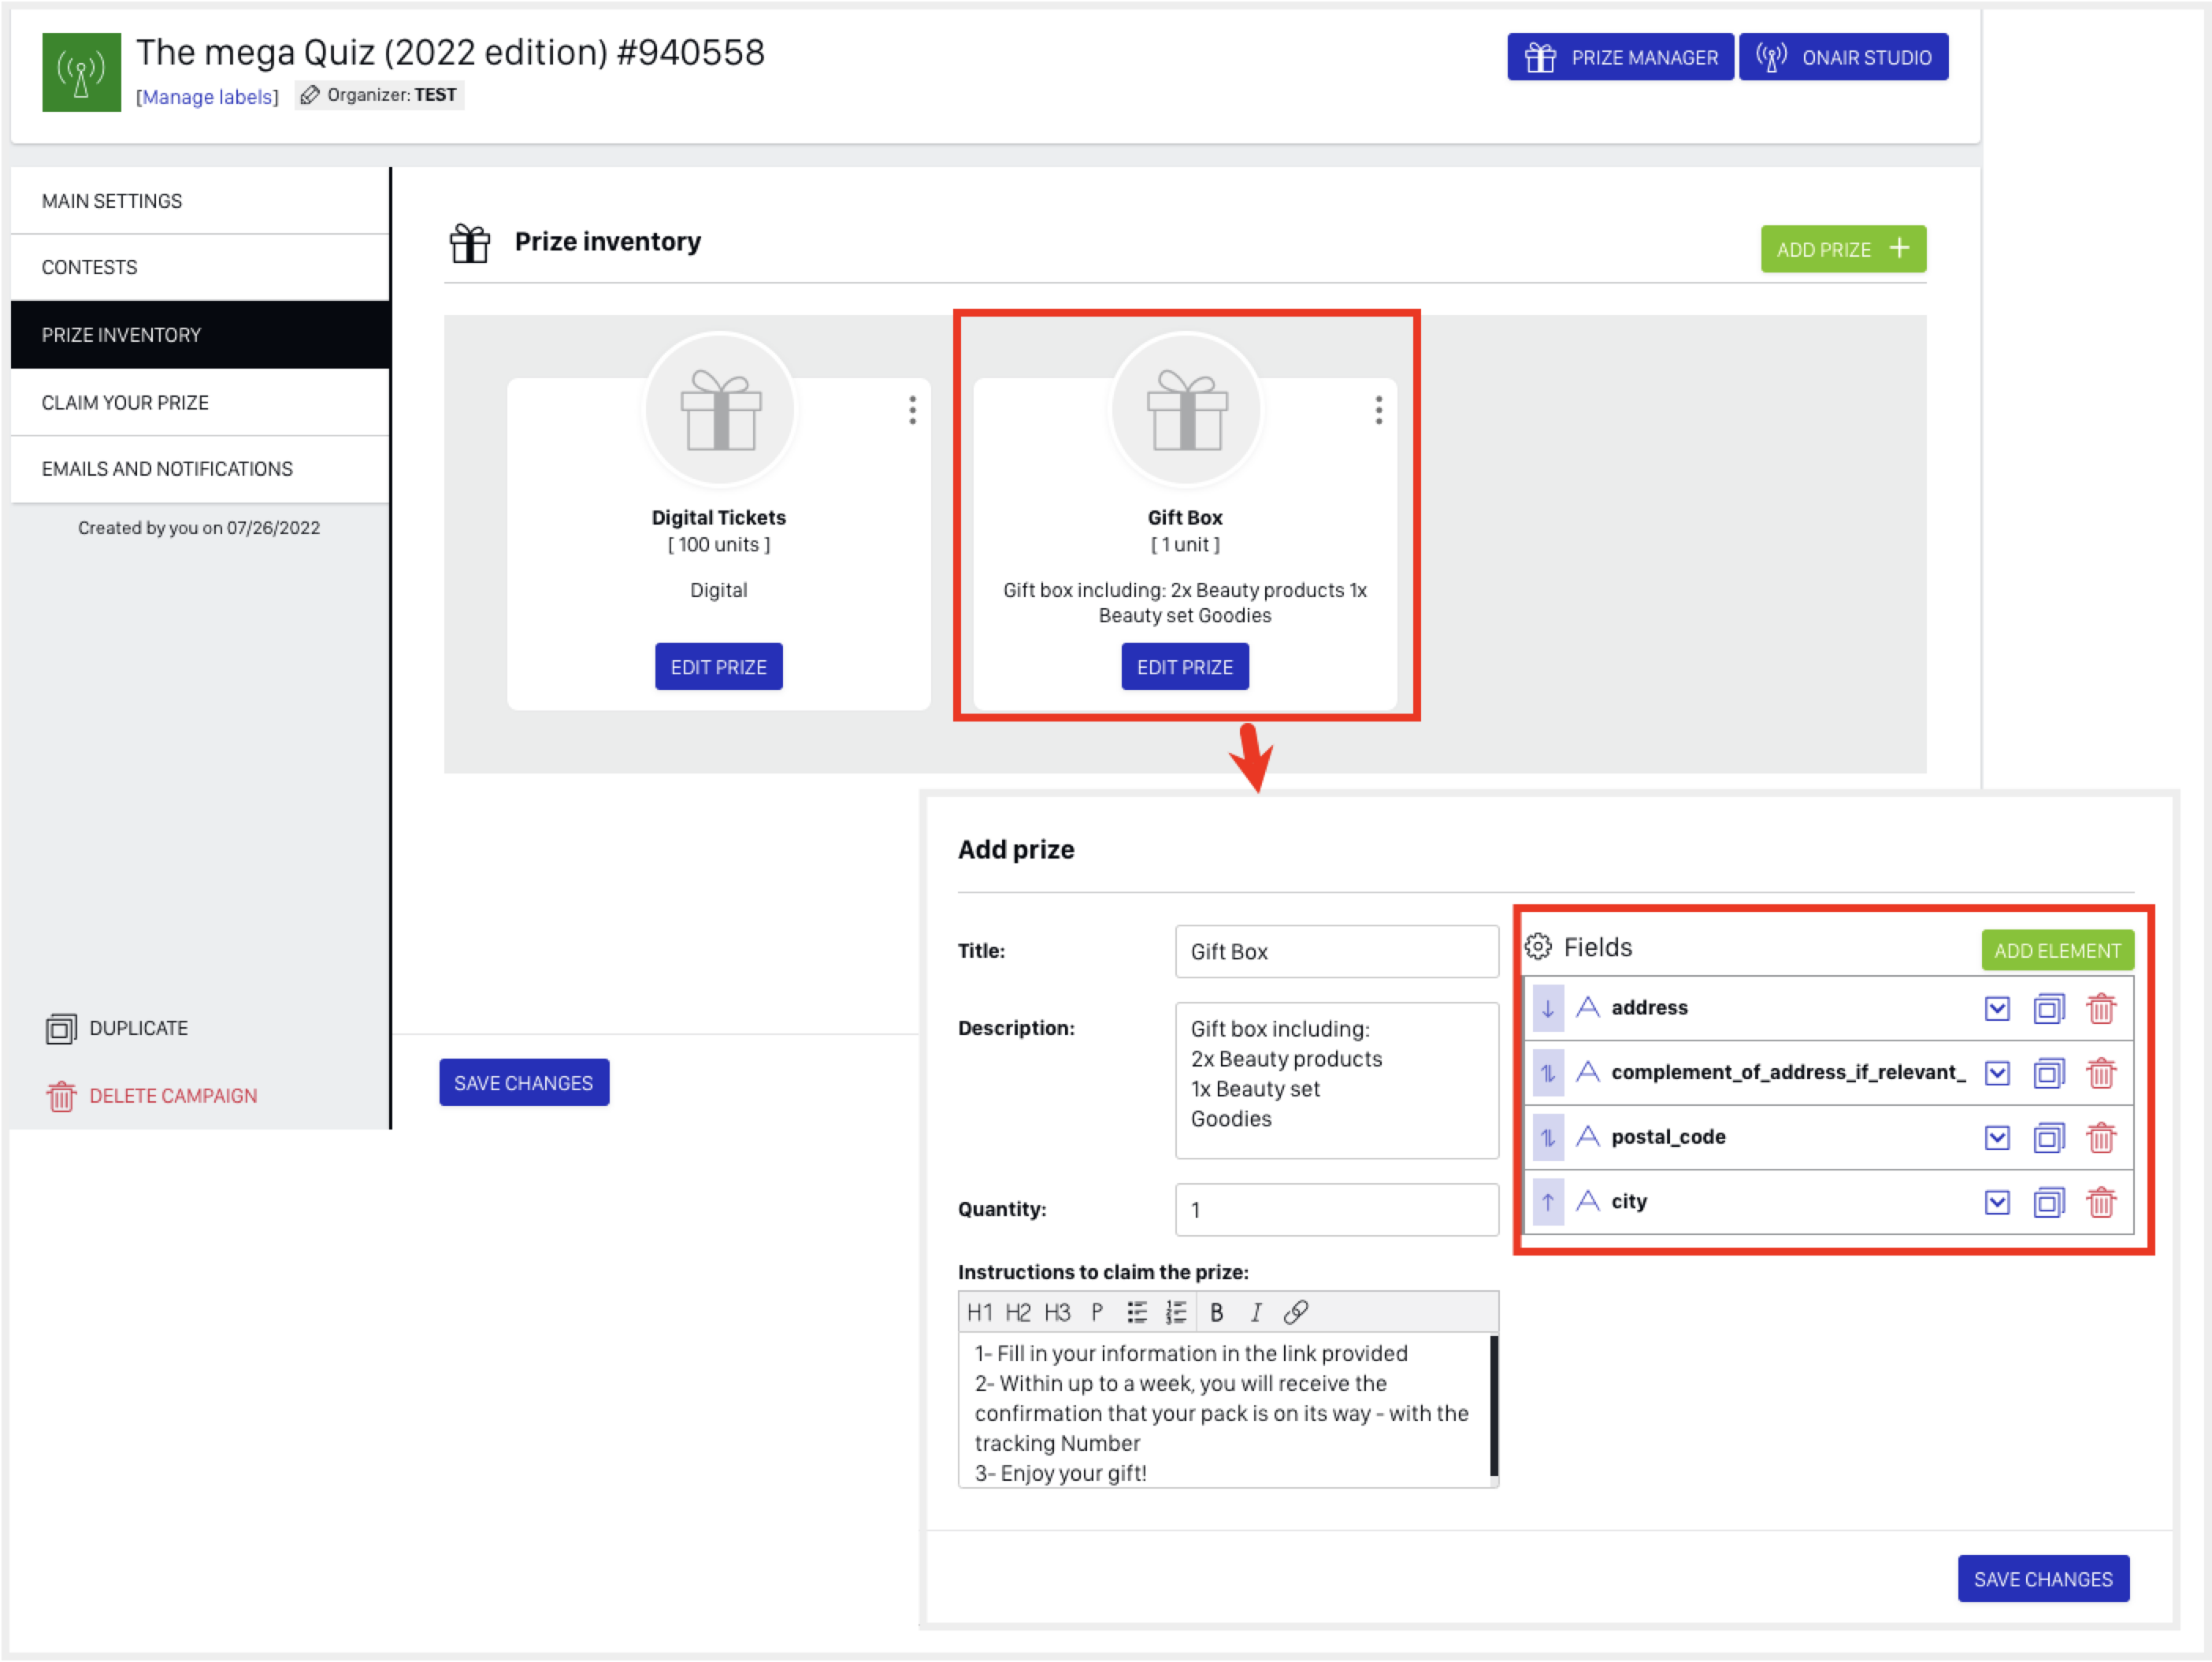2212x1662 pixels.
Task: Open the Manage labels link
Action: point(207,97)
